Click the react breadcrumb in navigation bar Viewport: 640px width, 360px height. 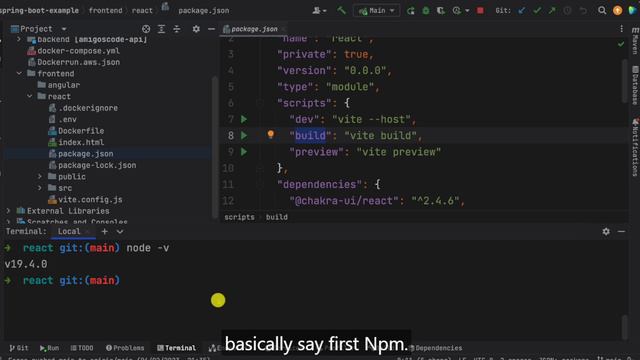[x=142, y=11]
